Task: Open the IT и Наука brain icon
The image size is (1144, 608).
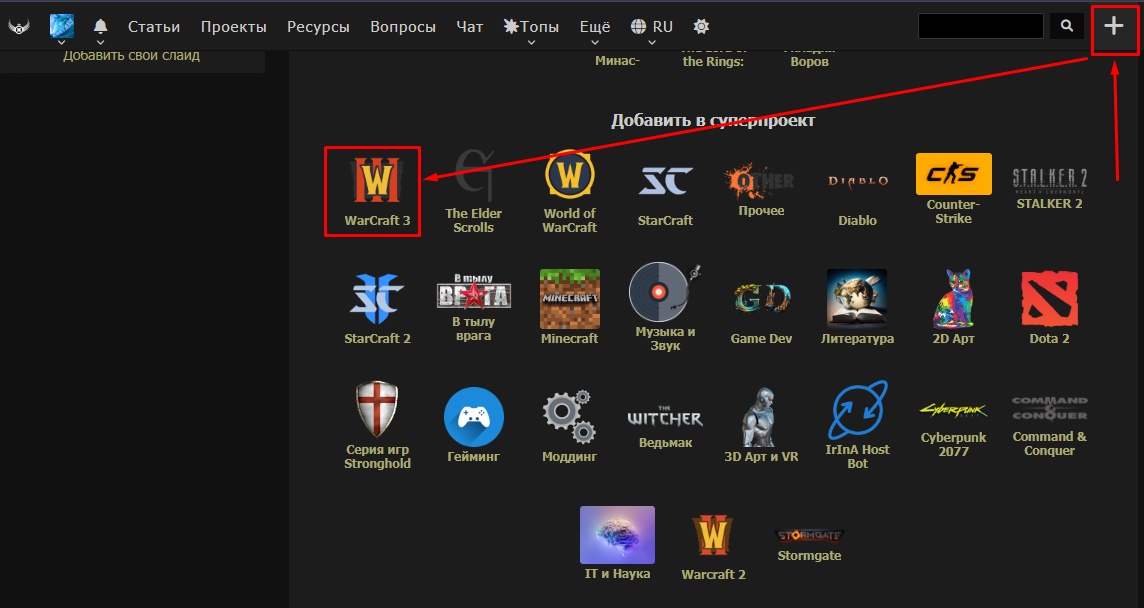Action: coord(617,535)
